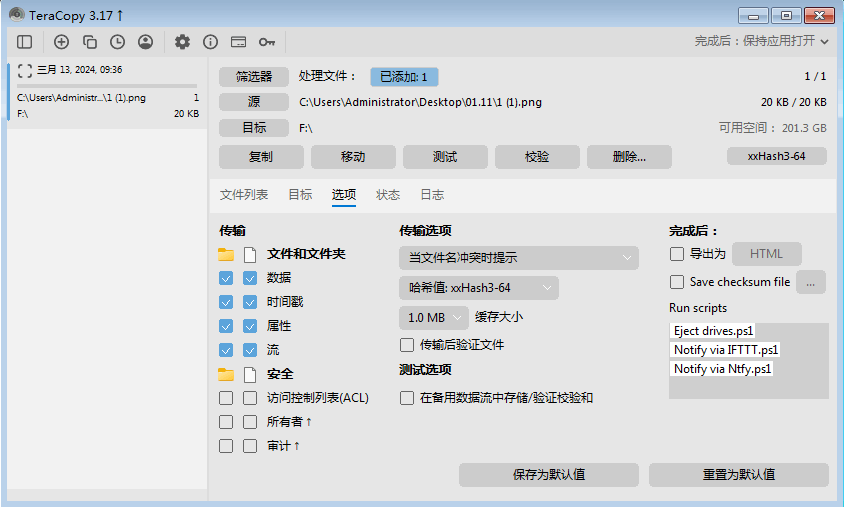Toggle folder checkbox for 数据
Viewport: 844px width, 507px height.
pos(226,278)
